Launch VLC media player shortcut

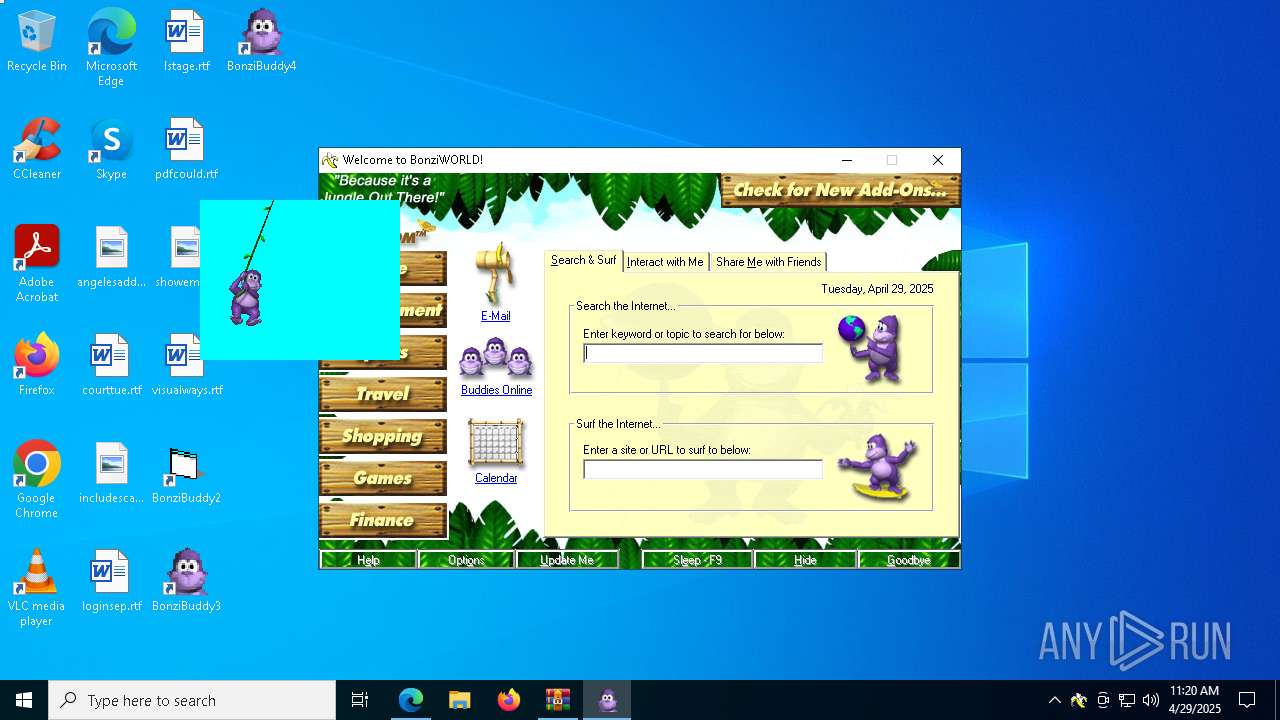click(x=37, y=588)
